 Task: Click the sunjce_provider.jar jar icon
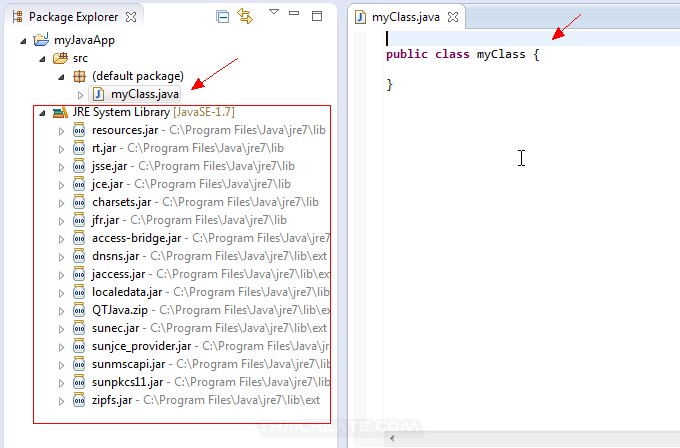79,346
